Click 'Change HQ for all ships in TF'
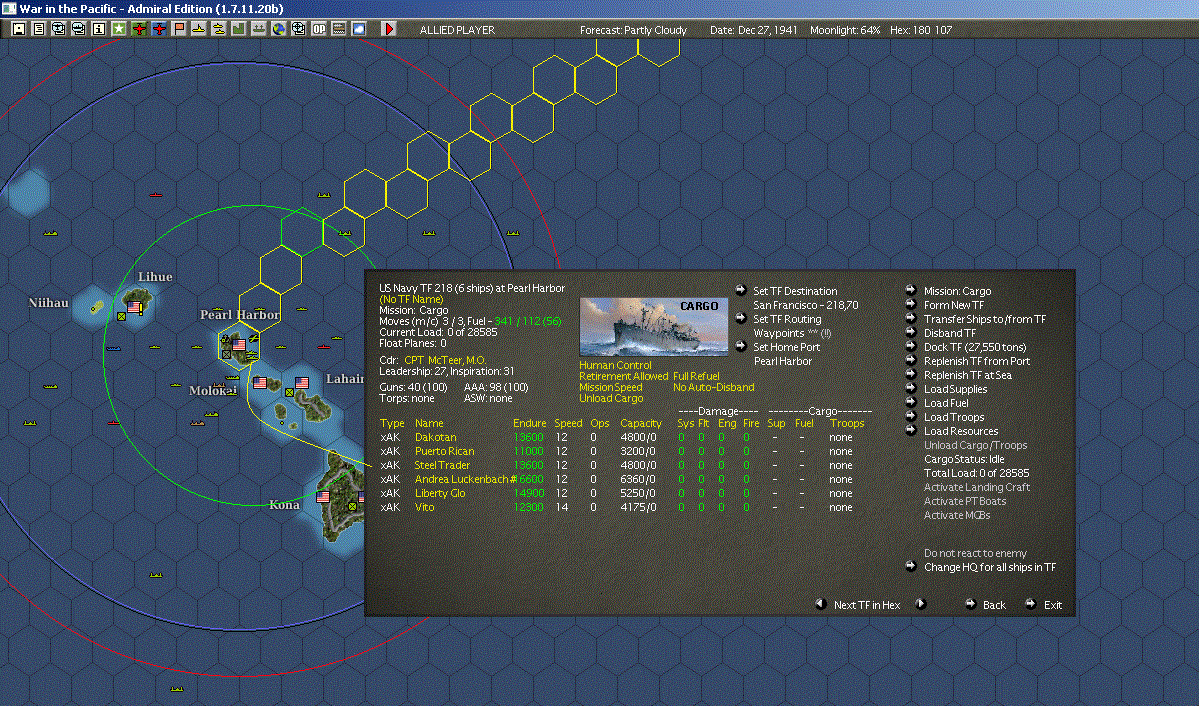Image resolution: width=1199 pixels, height=706 pixels. pyautogui.click(x=989, y=567)
